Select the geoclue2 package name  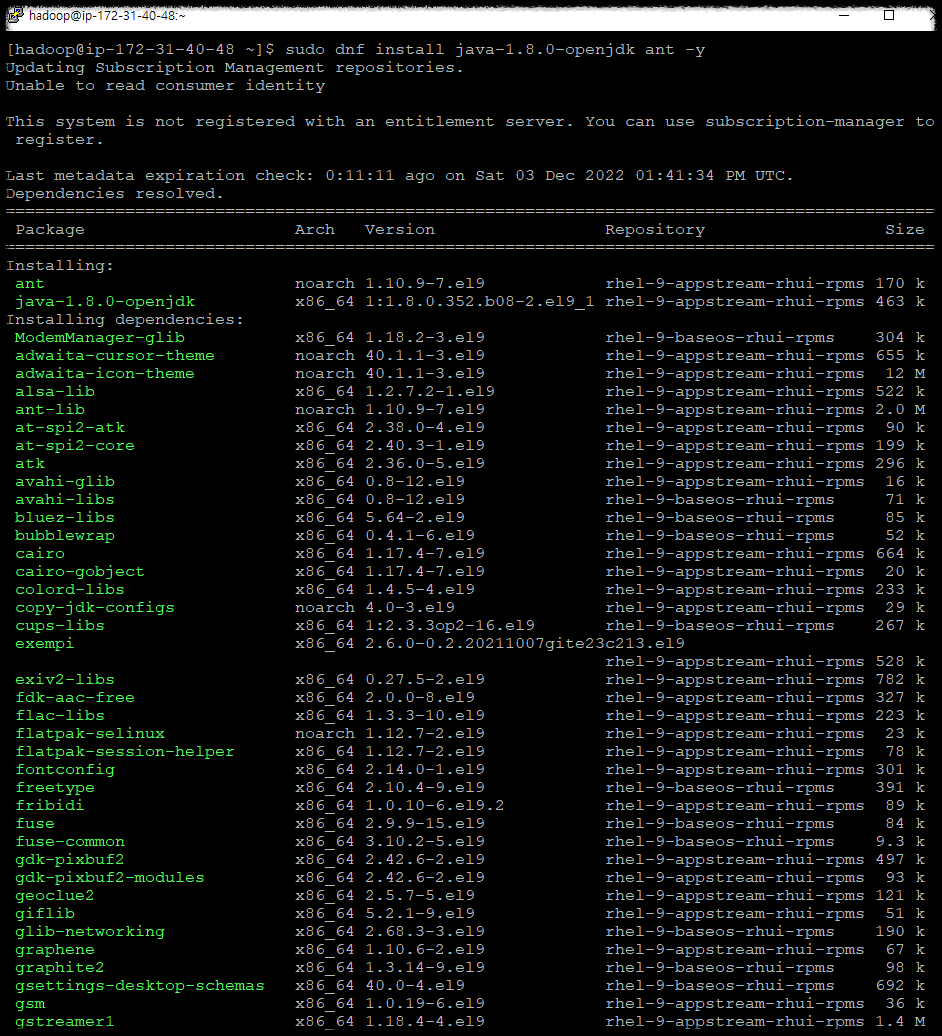55,895
